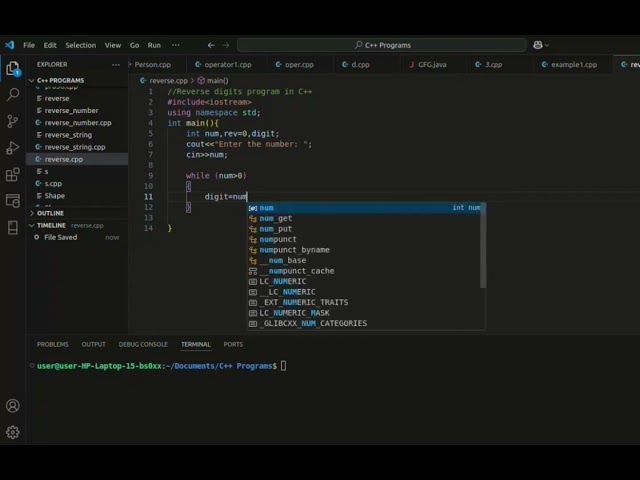Screen dimensions: 640x480
Task: Open the View menu
Action: coord(113,45)
